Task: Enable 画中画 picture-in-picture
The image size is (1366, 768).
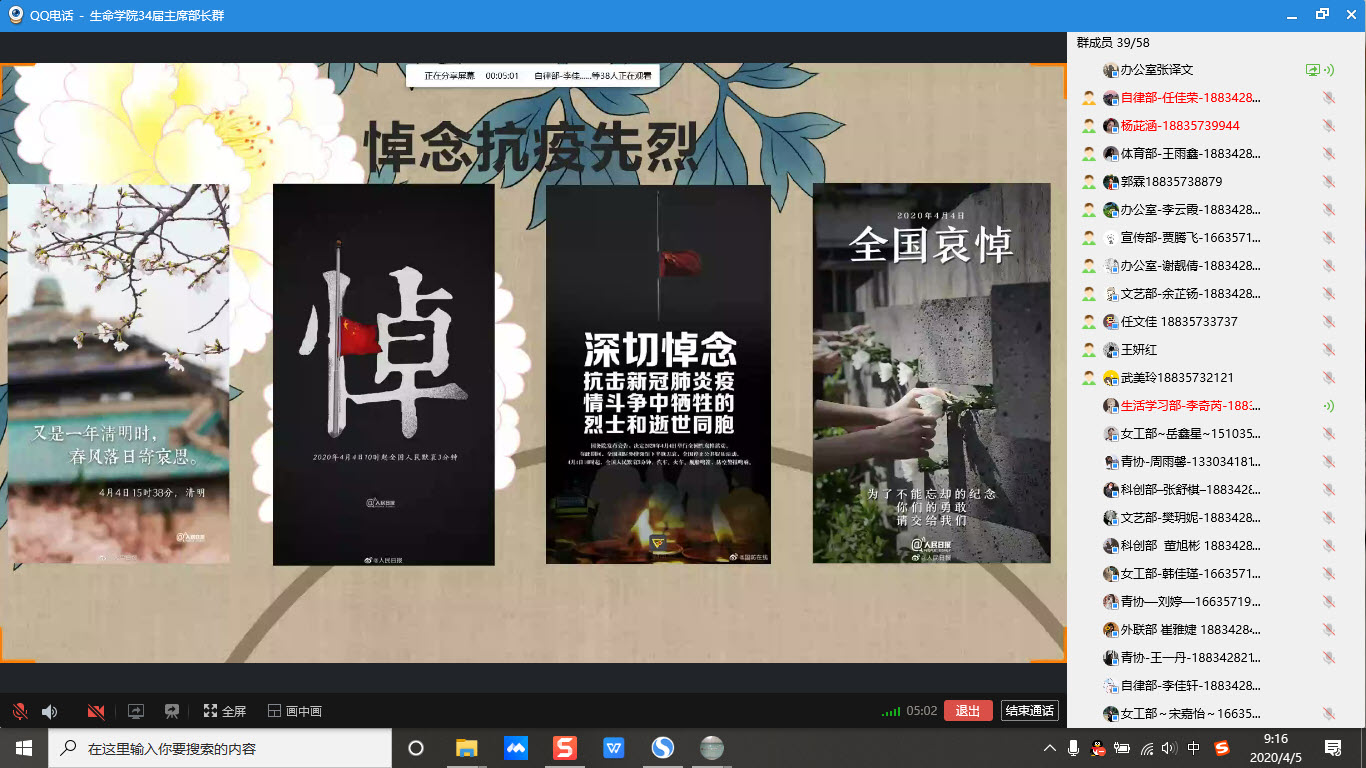Action: [294, 712]
